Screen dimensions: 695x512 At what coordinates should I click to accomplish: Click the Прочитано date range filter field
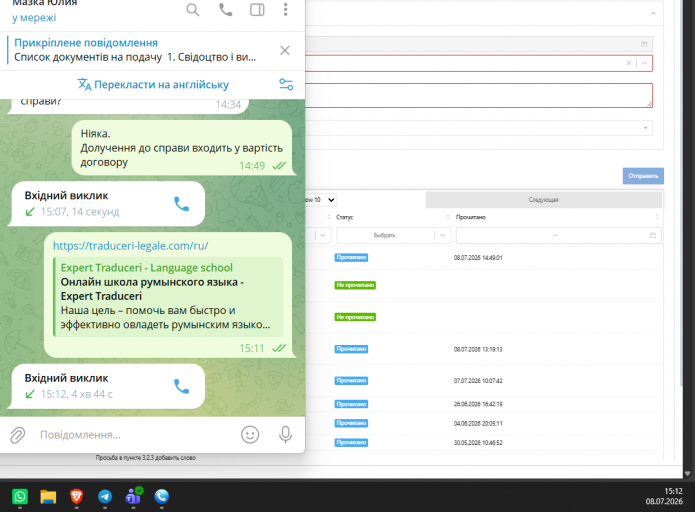point(558,235)
